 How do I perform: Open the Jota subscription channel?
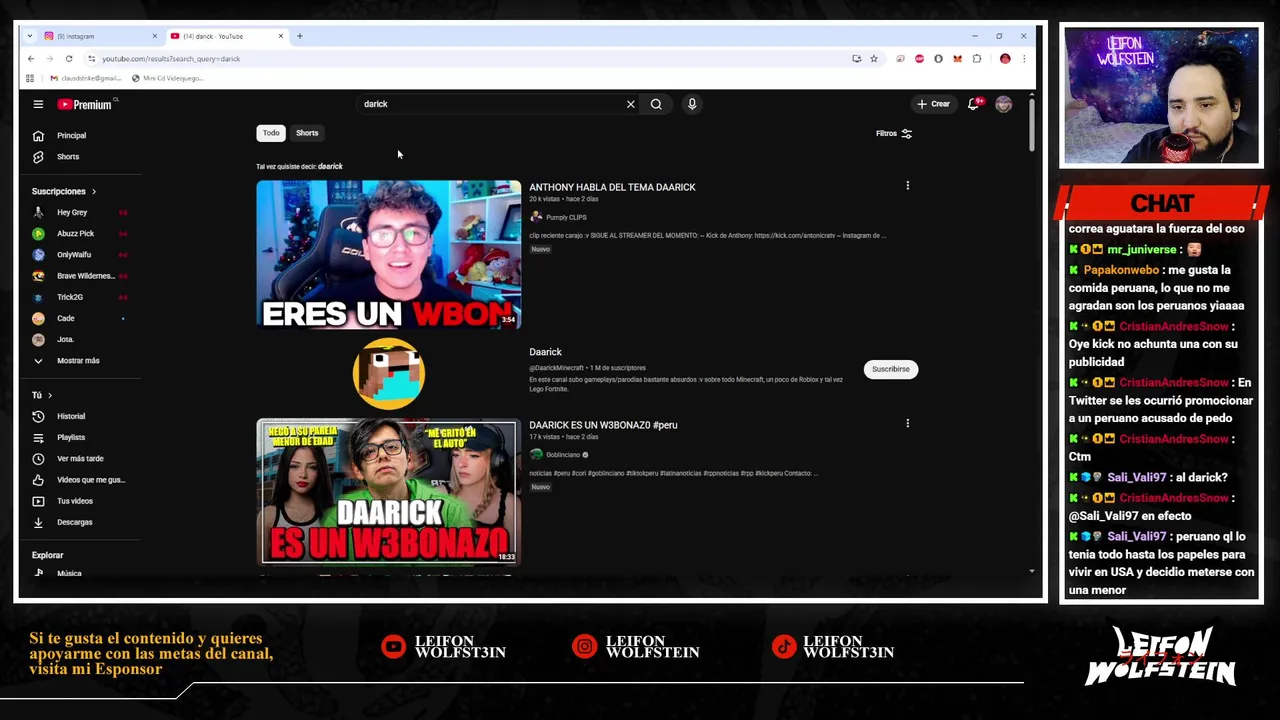click(x=65, y=339)
